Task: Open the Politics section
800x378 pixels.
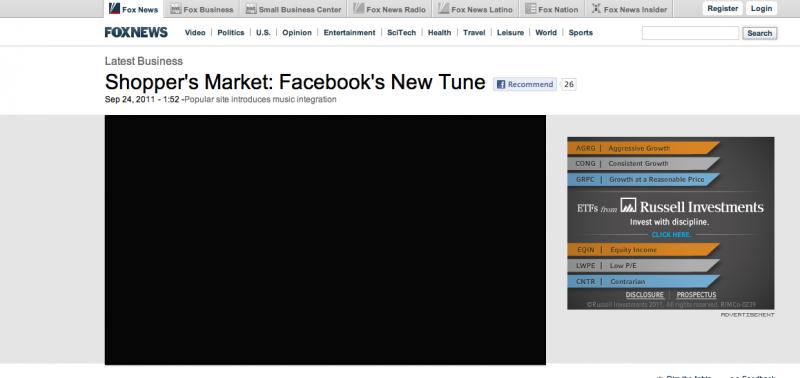Action: click(x=231, y=33)
